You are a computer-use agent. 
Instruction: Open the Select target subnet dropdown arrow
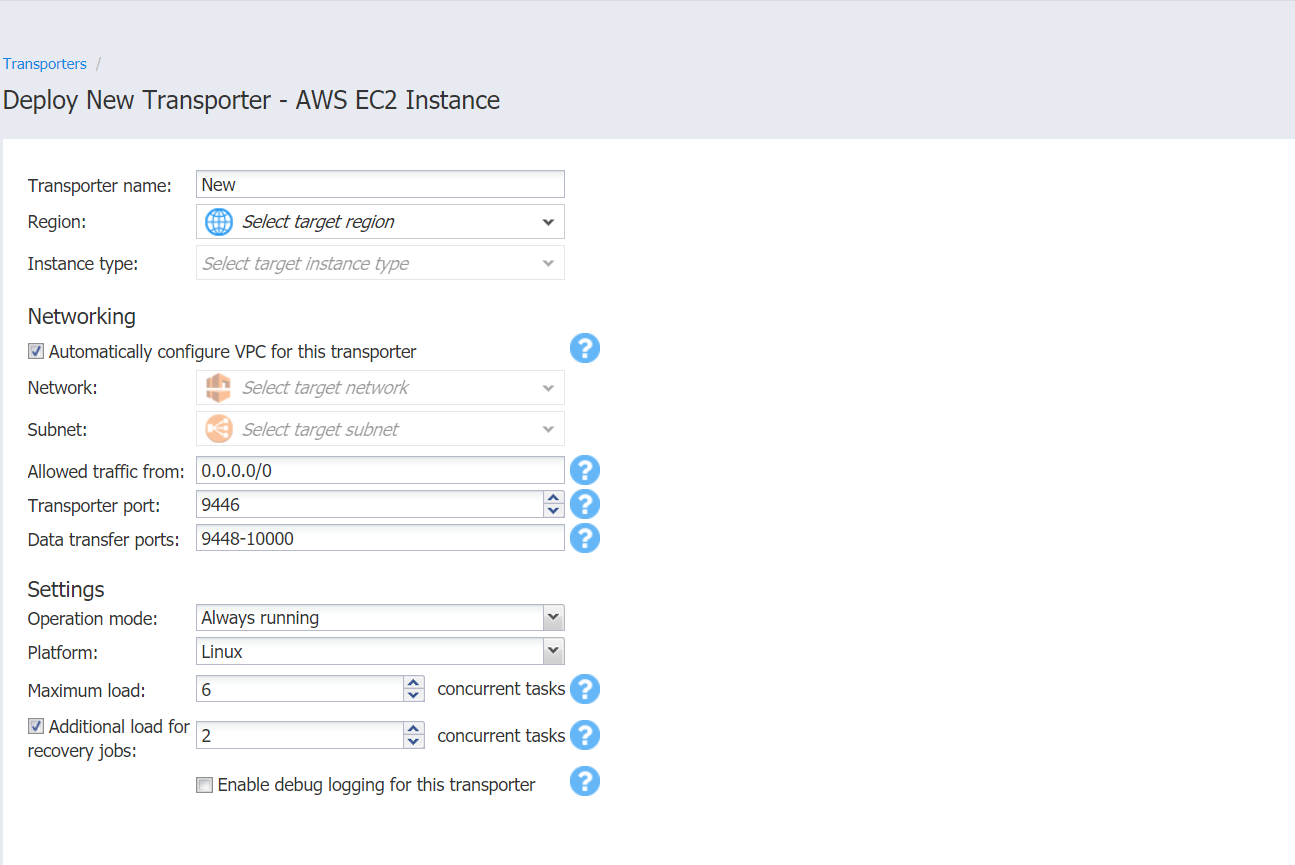[548, 430]
